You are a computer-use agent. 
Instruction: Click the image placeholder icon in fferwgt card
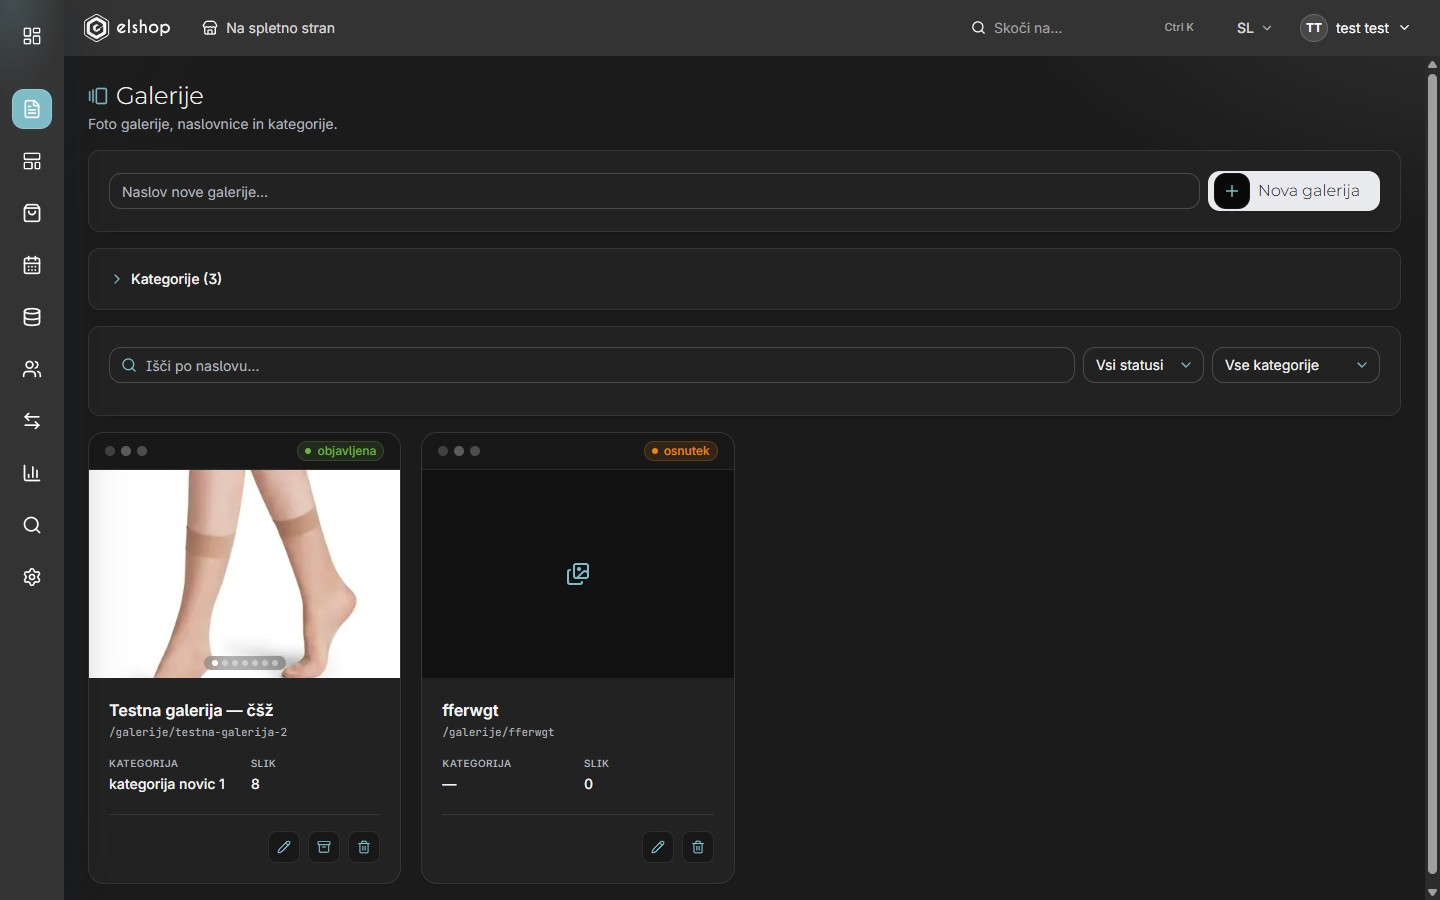[x=578, y=574]
